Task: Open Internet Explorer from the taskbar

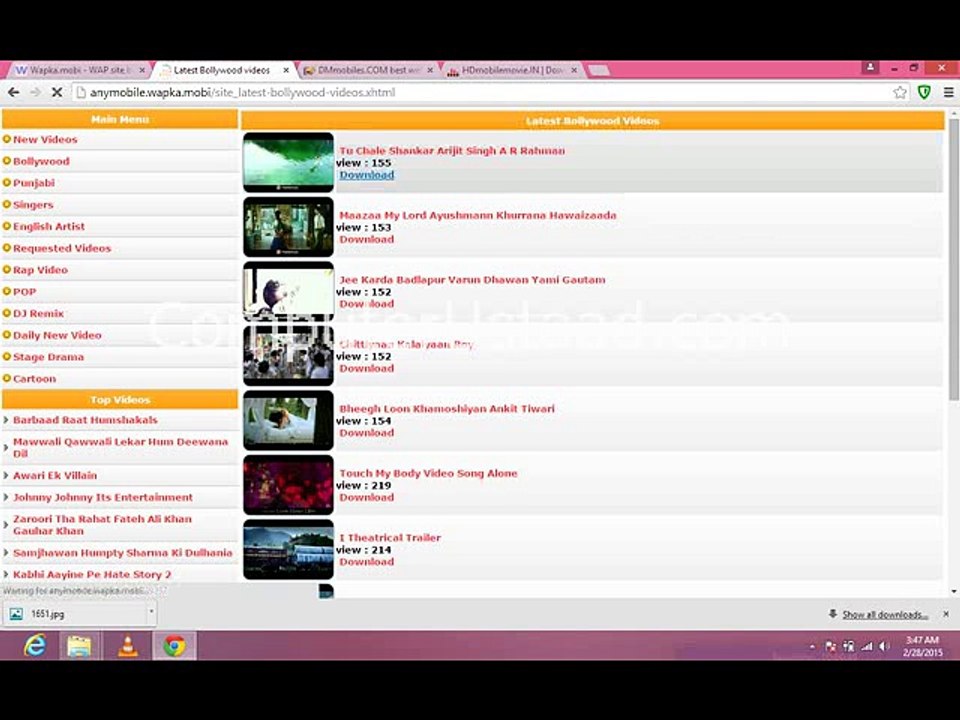Action: pos(35,646)
